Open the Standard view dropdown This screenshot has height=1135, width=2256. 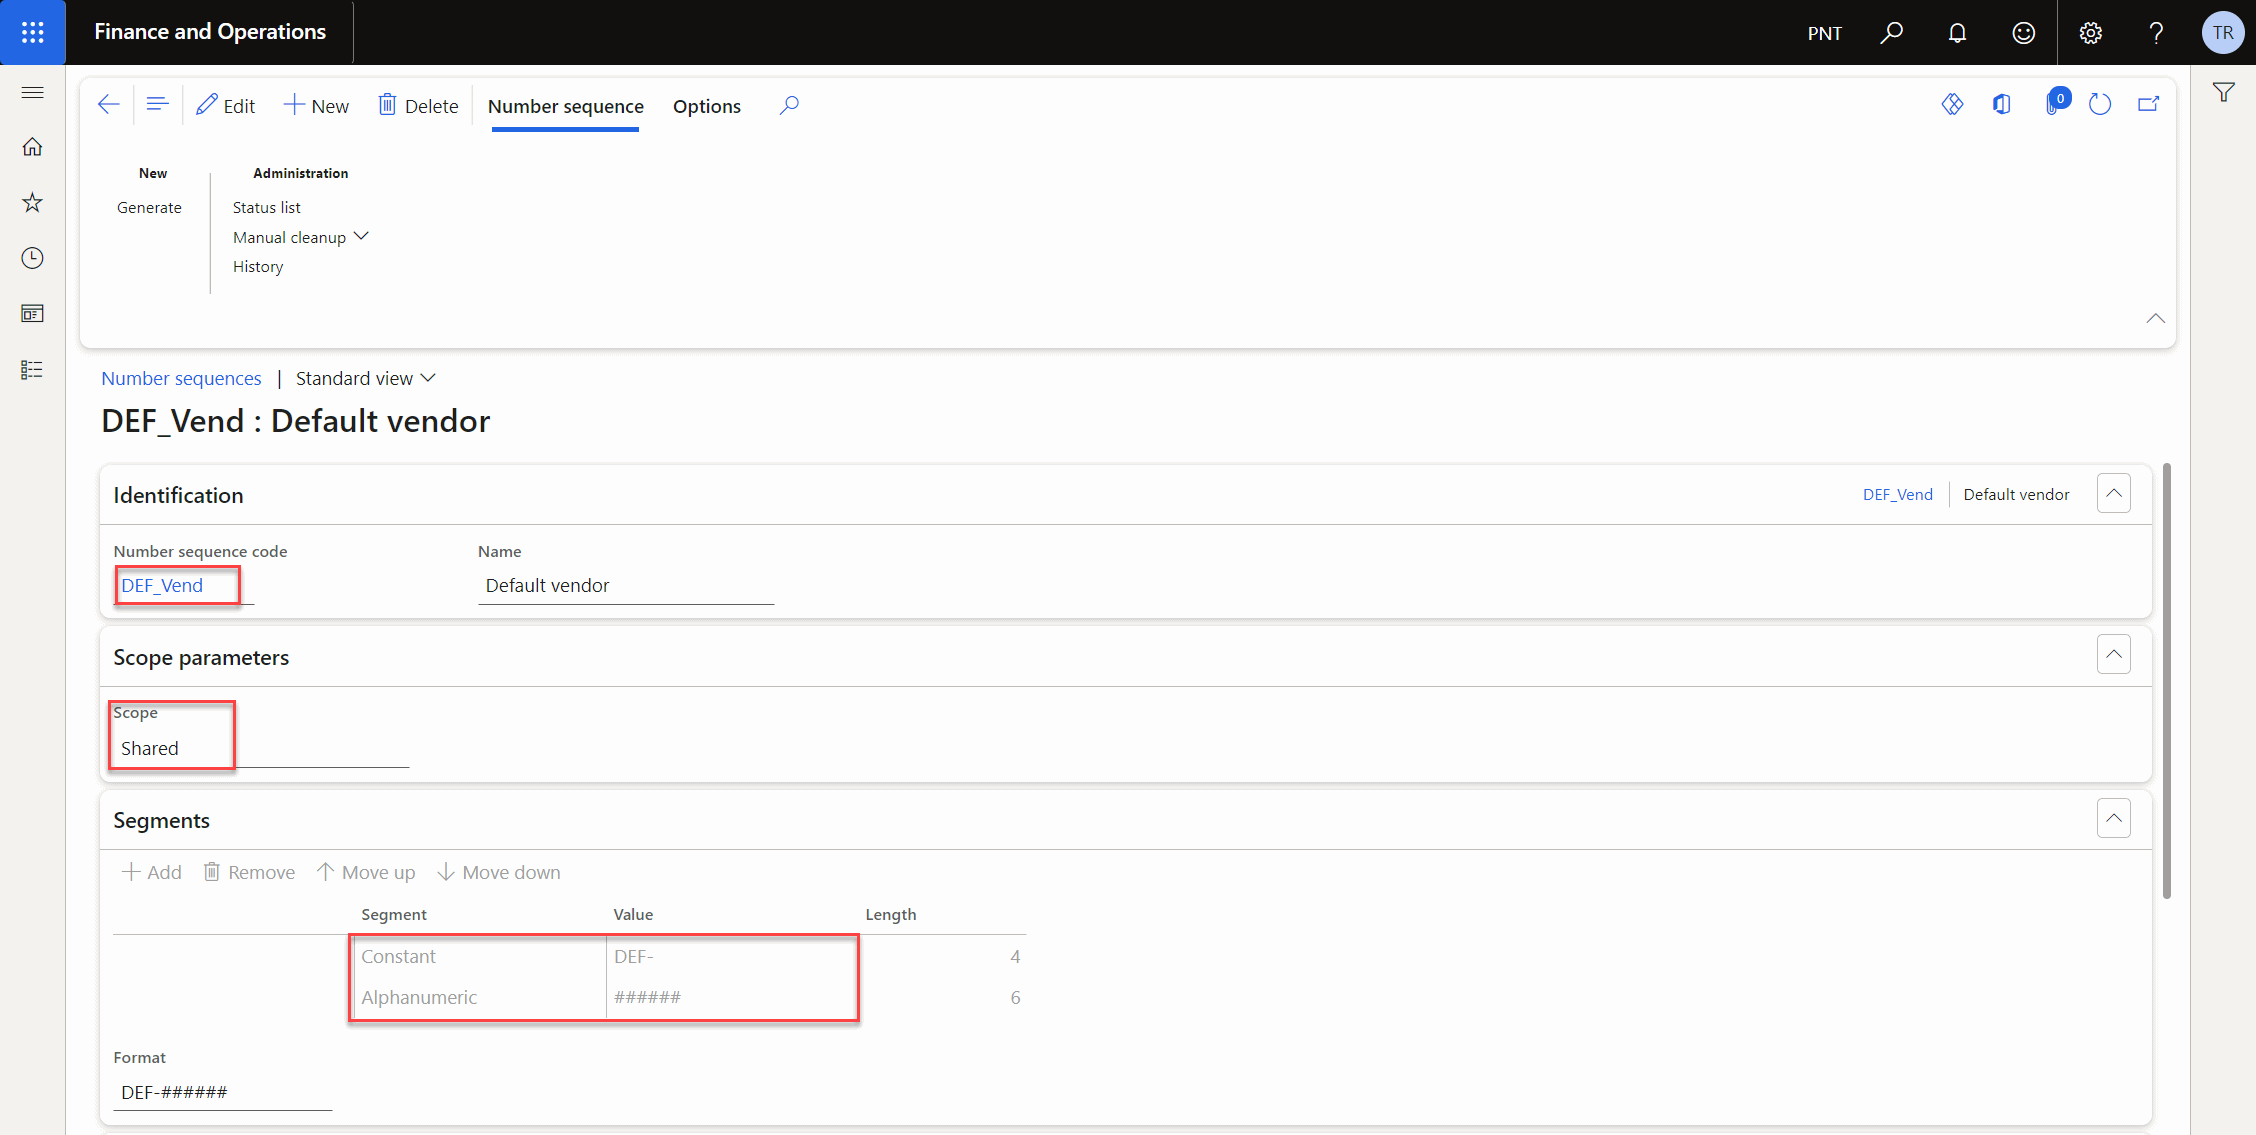coord(366,378)
